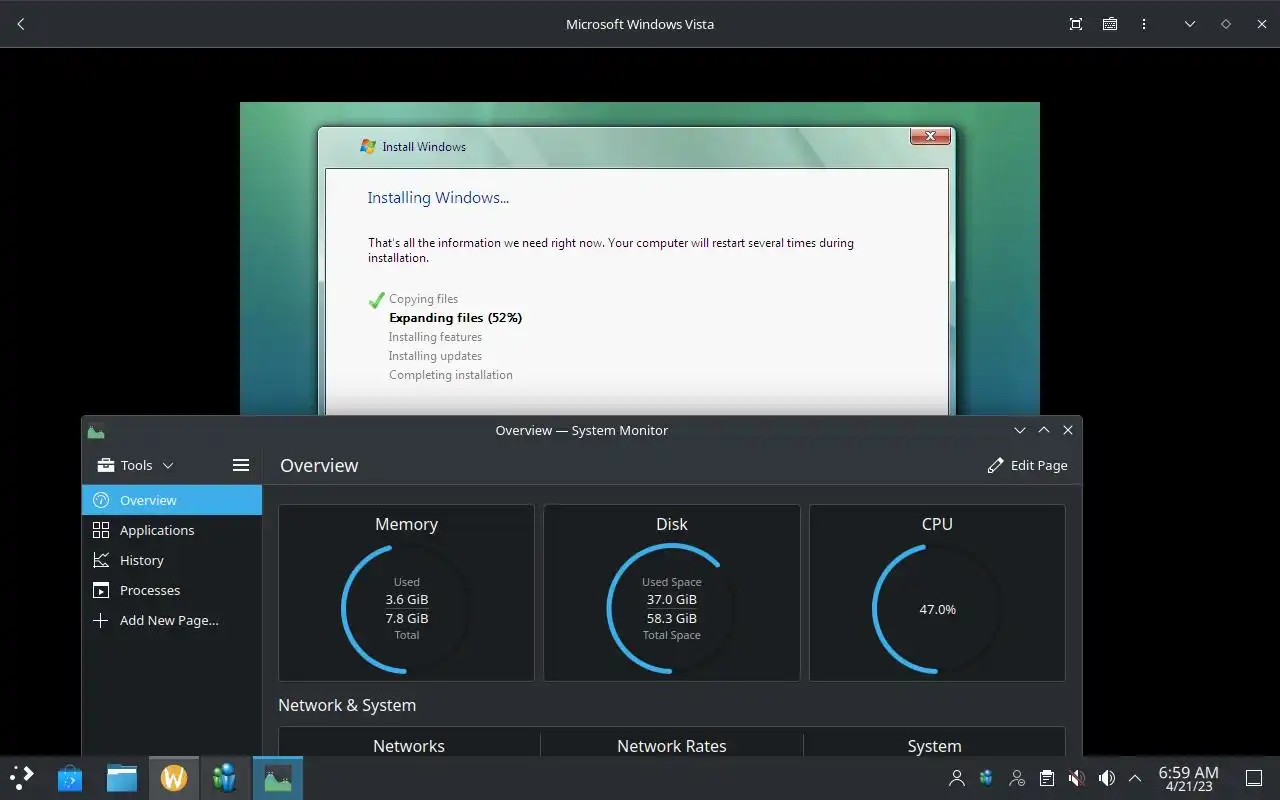This screenshot has height=800, width=1280.
Task: Click the Networks column heading
Action: click(x=409, y=746)
